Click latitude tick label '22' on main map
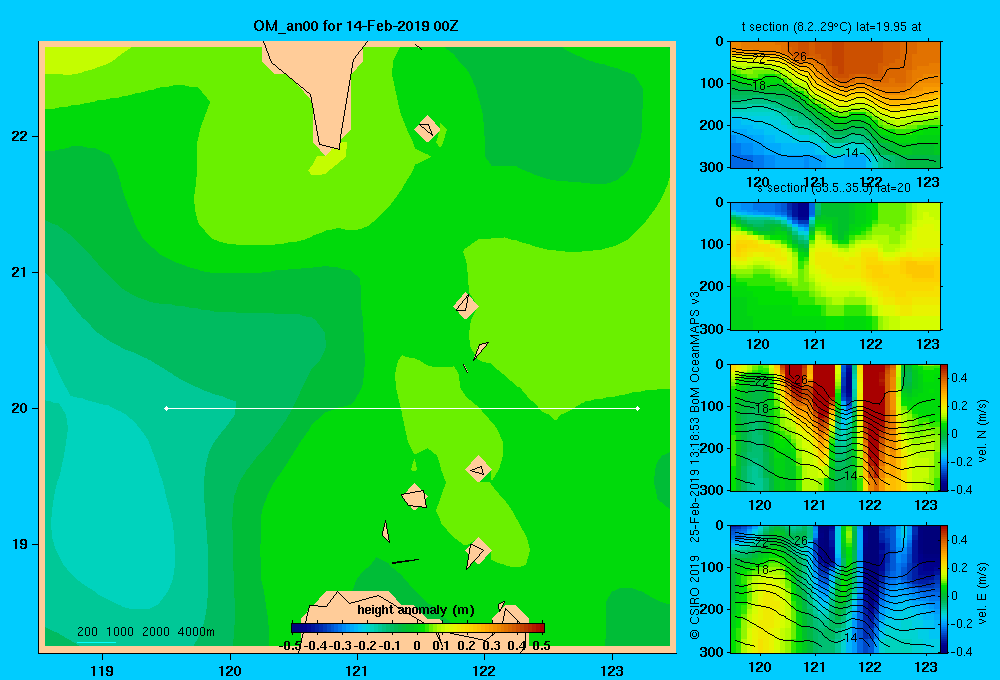 pos(20,136)
